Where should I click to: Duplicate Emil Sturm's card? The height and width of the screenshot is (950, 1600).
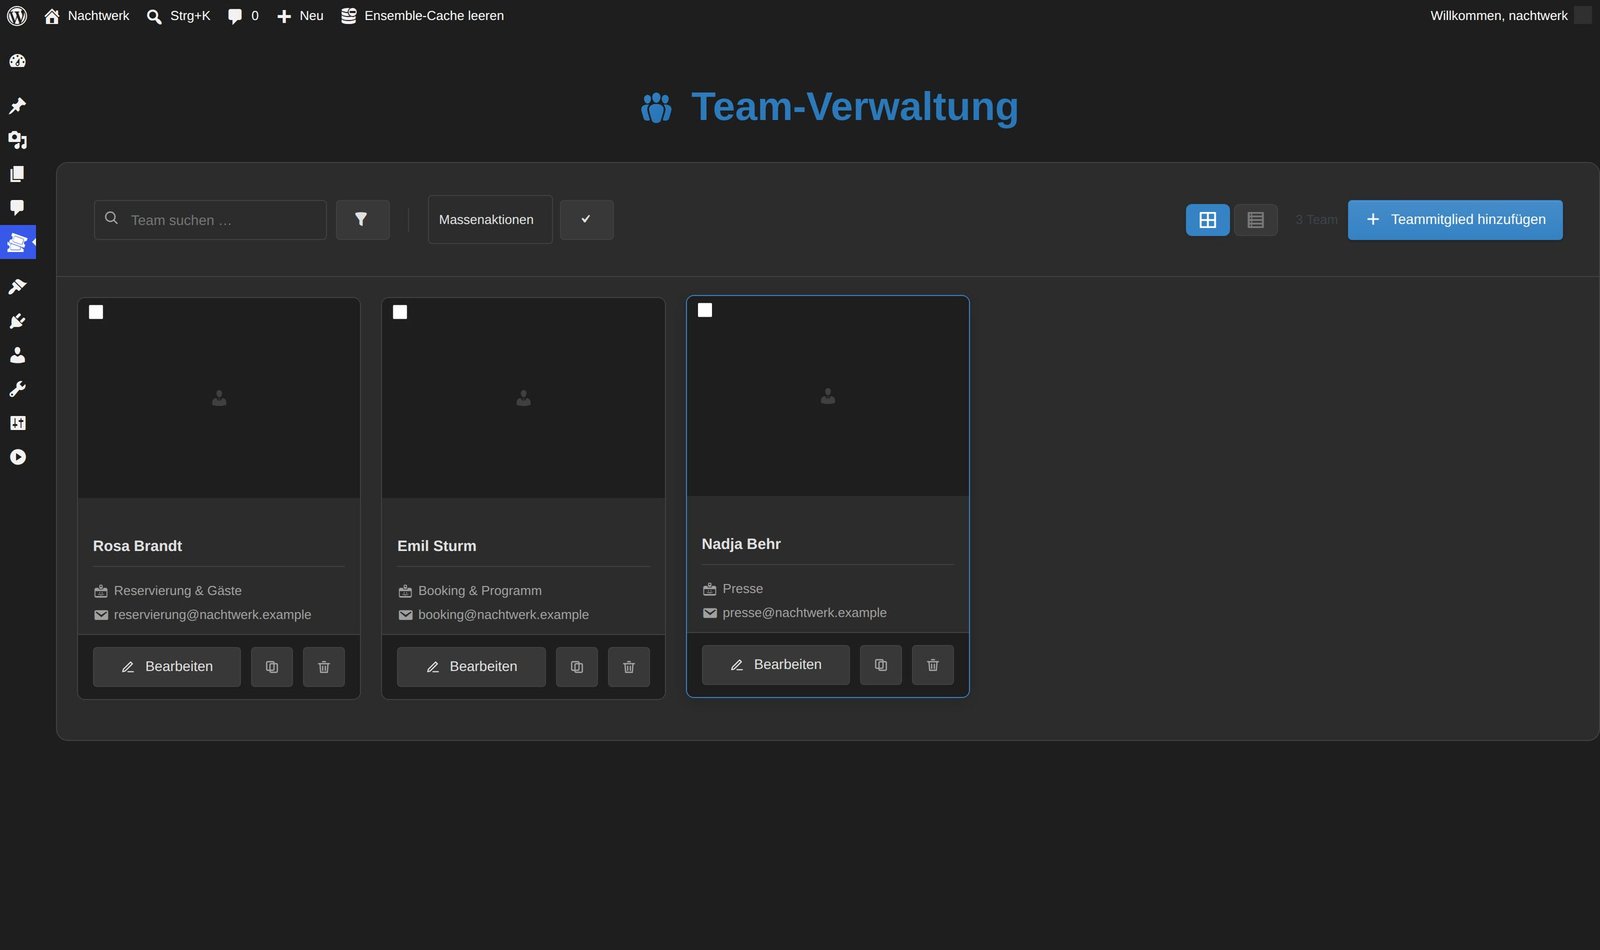click(577, 667)
